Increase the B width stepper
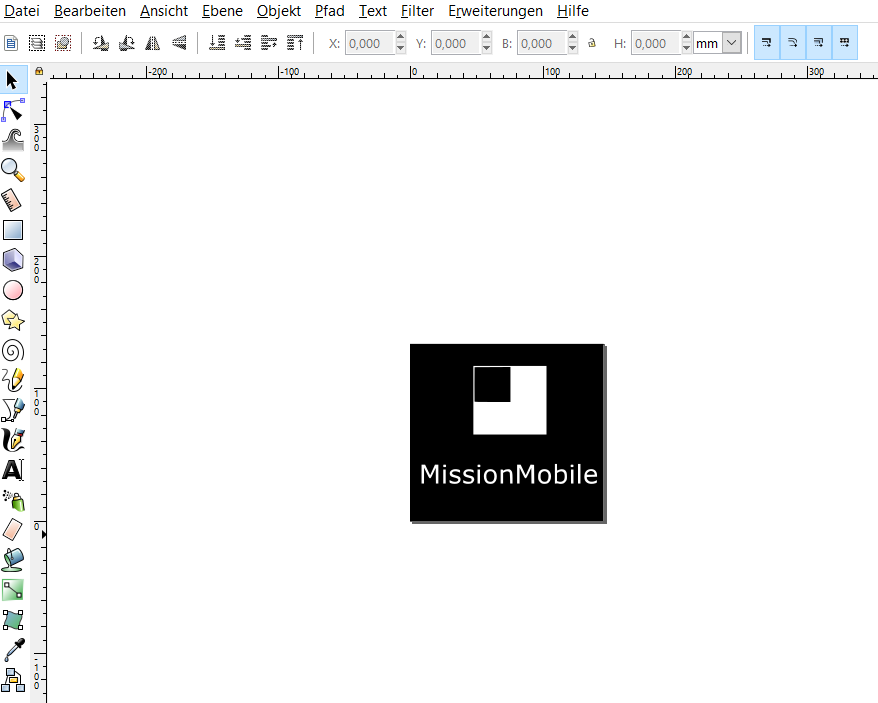The height and width of the screenshot is (703, 878). pos(572,38)
